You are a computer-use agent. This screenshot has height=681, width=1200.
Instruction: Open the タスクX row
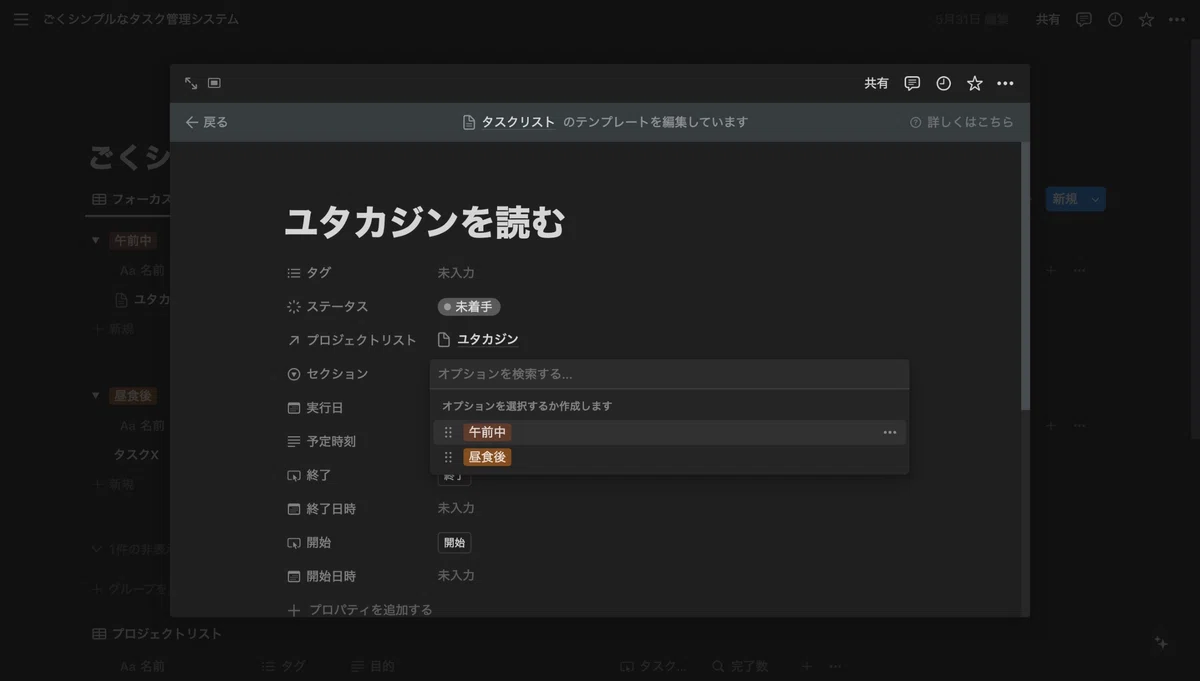click(x=136, y=454)
